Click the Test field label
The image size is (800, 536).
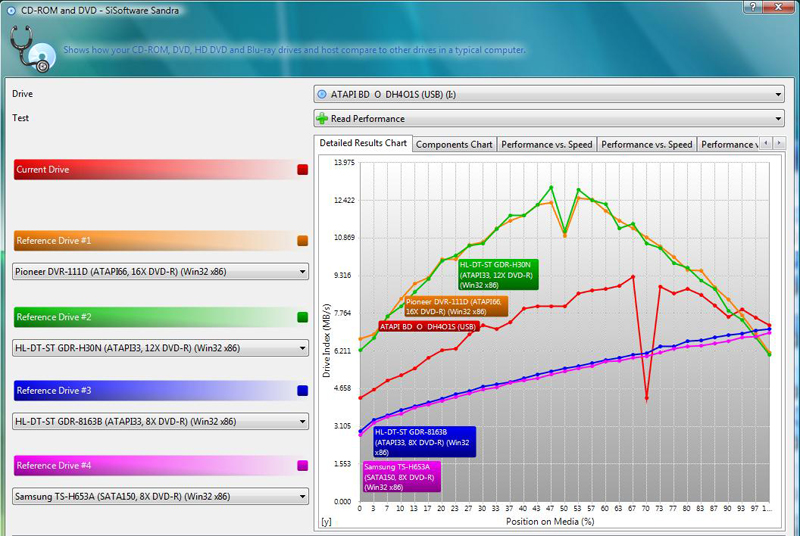20,118
